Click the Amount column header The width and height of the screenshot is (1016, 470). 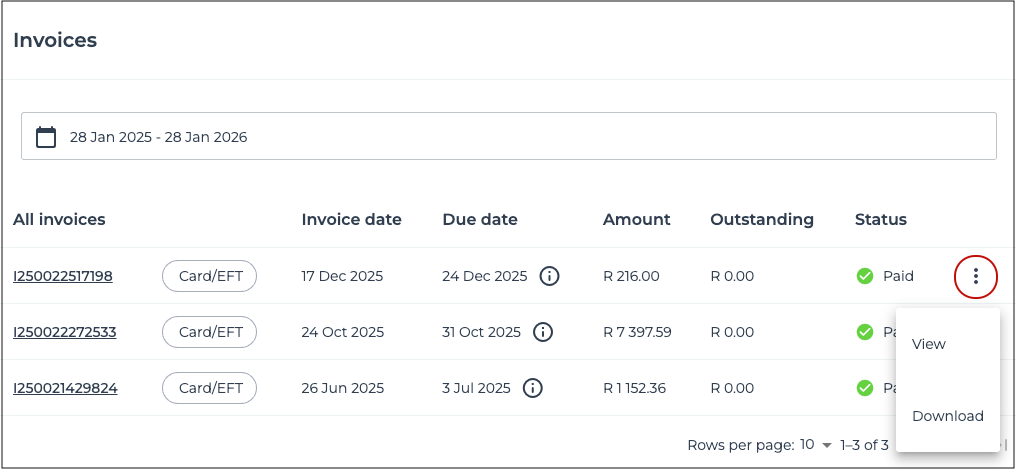[x=636, y=219]
